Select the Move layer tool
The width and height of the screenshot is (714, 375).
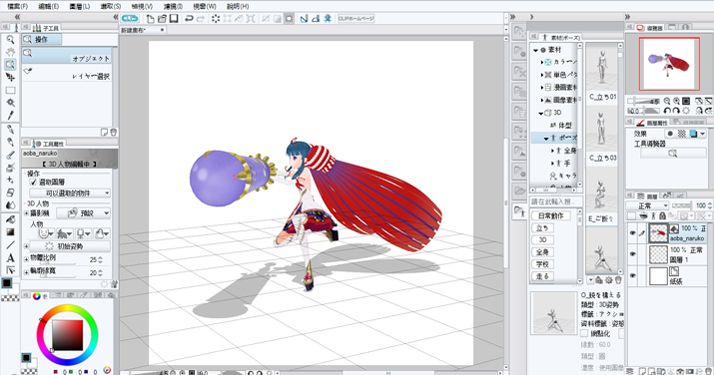click(10, 77)
